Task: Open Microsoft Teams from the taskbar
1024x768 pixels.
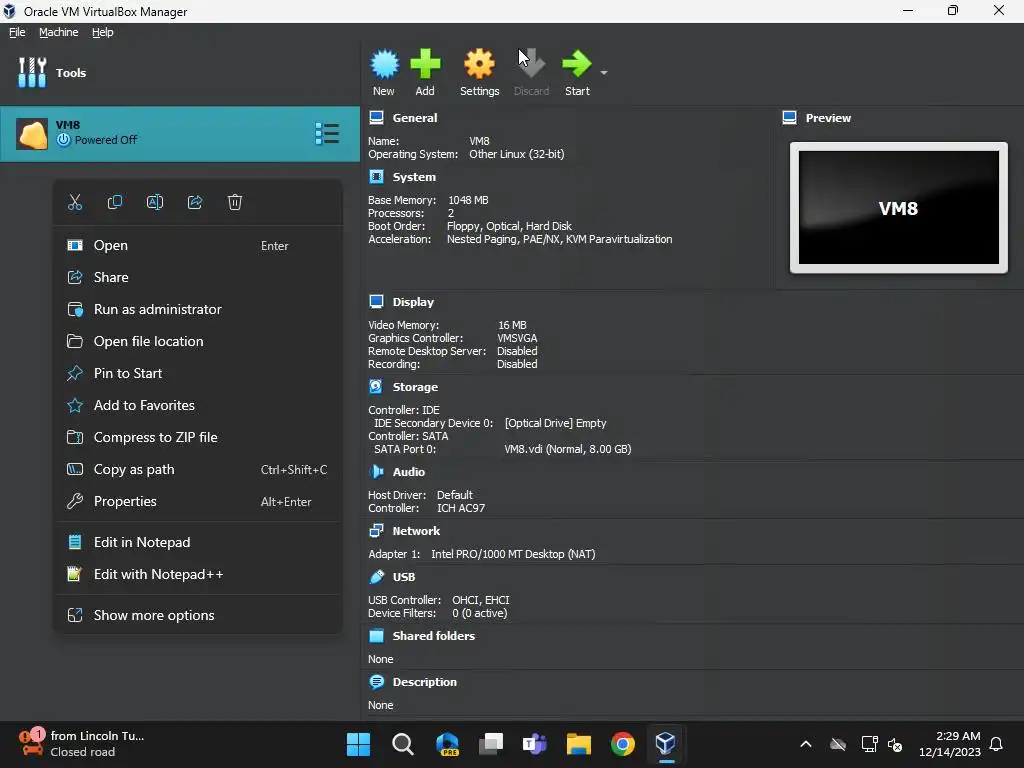Action: click(x=534, y=744)
